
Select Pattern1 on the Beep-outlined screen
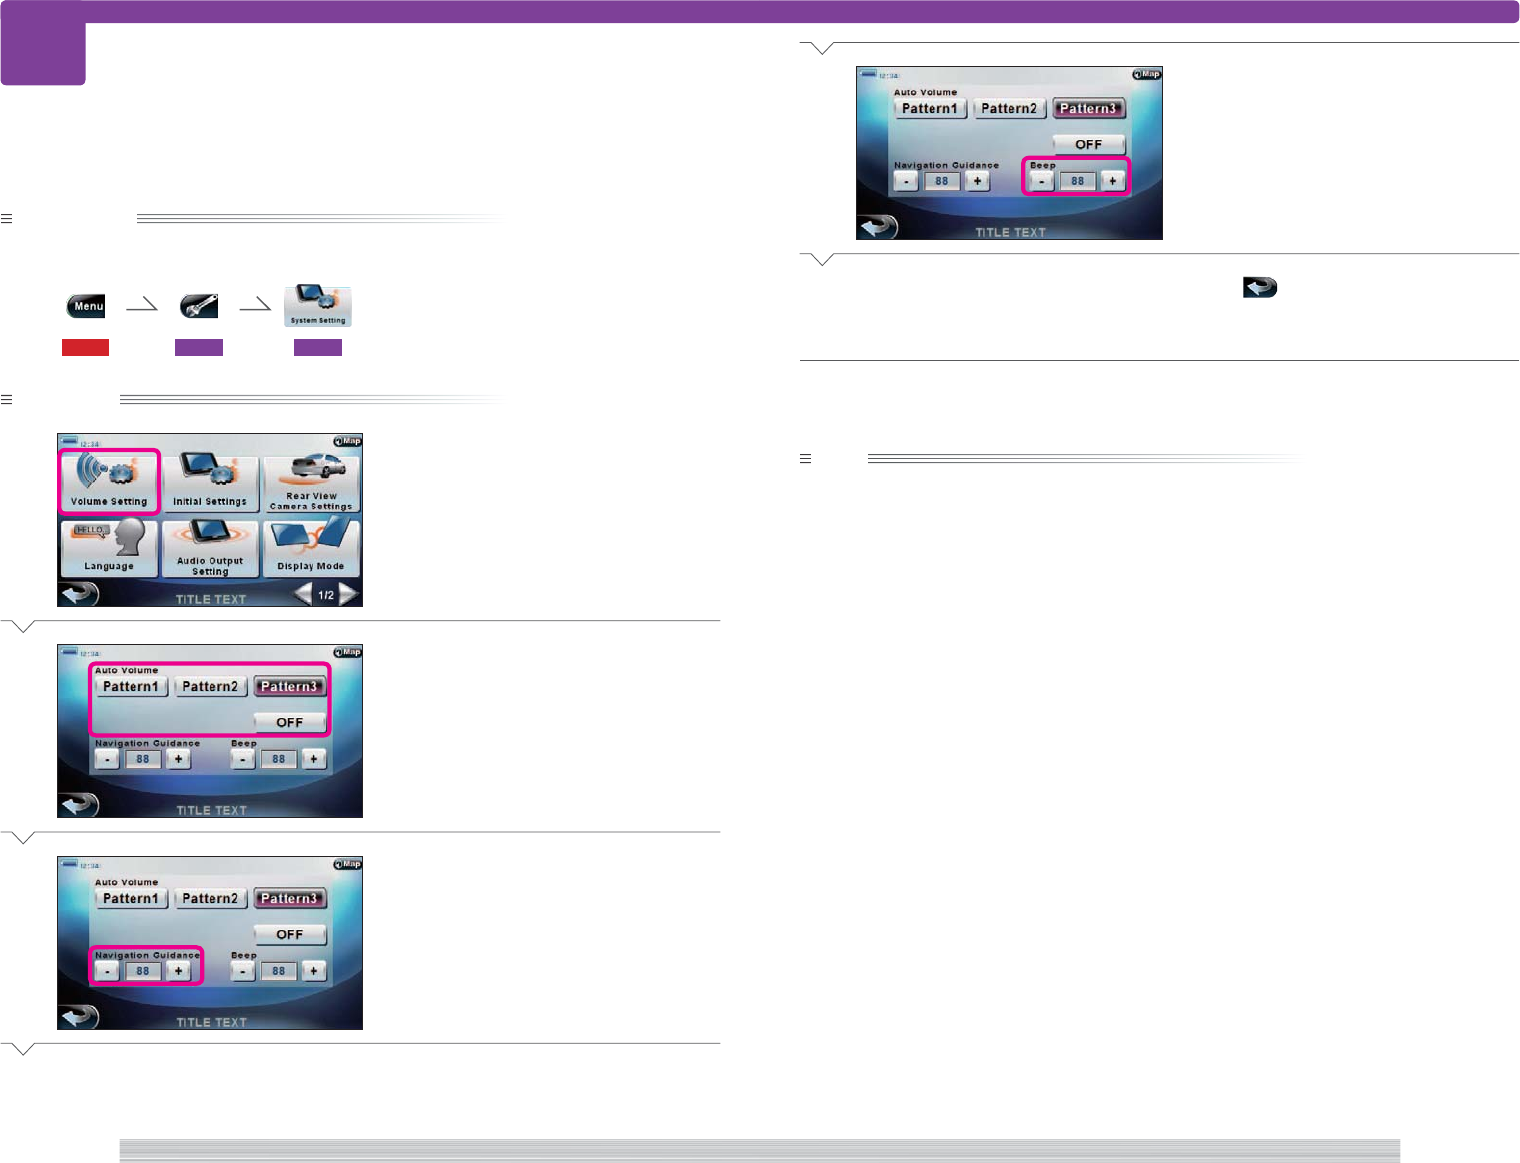point(930,109)
